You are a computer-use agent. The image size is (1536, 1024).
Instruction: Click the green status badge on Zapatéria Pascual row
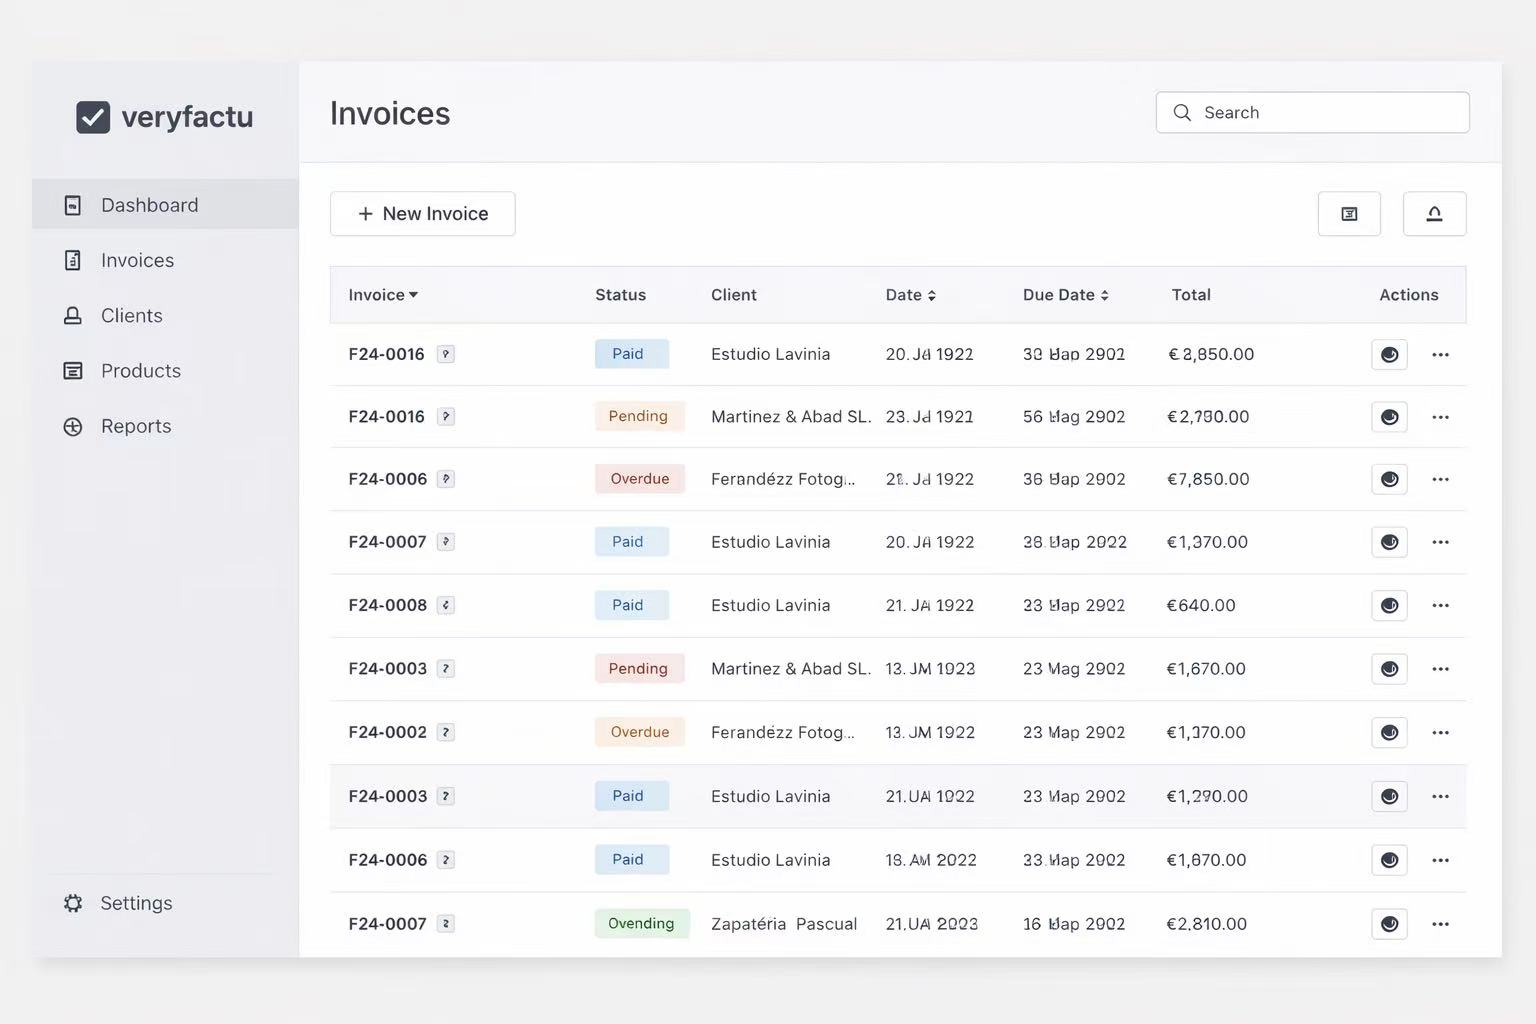641,924
